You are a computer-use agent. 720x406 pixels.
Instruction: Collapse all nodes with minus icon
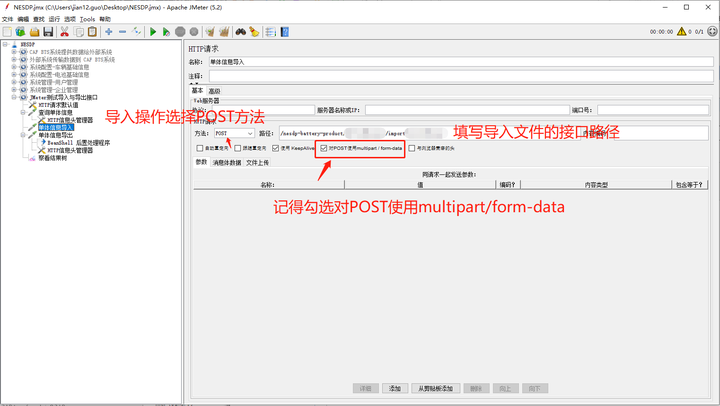[123, 32]
